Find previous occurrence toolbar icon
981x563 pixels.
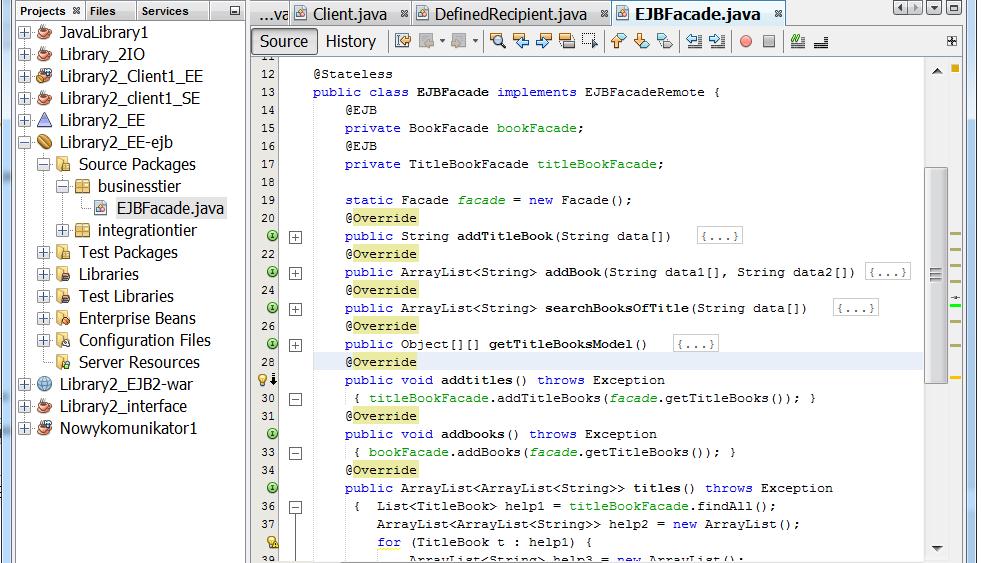coord(521,41)
